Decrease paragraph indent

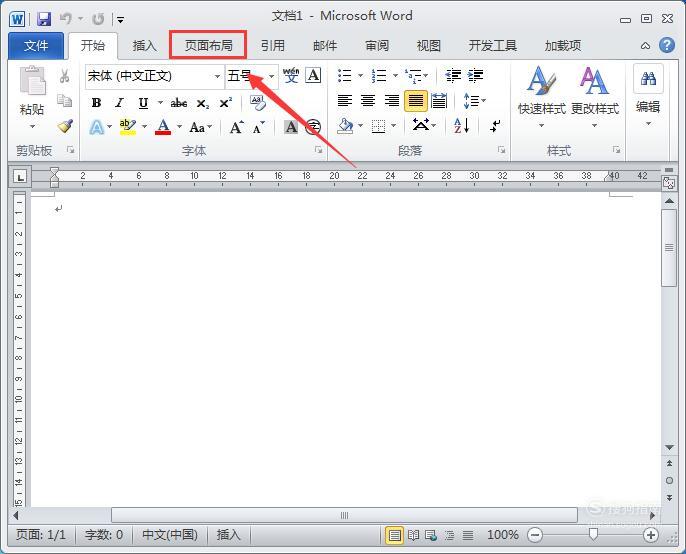pyautogui.click(x=453, y=75)
